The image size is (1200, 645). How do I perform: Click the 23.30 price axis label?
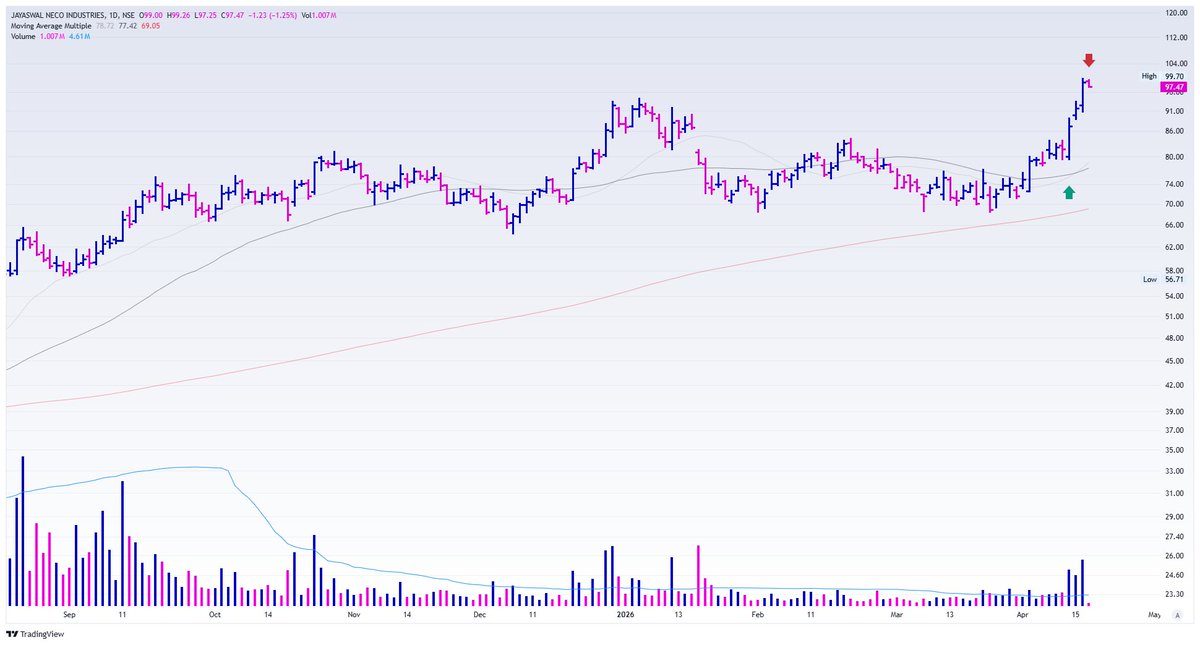[x=1175, y=594]
